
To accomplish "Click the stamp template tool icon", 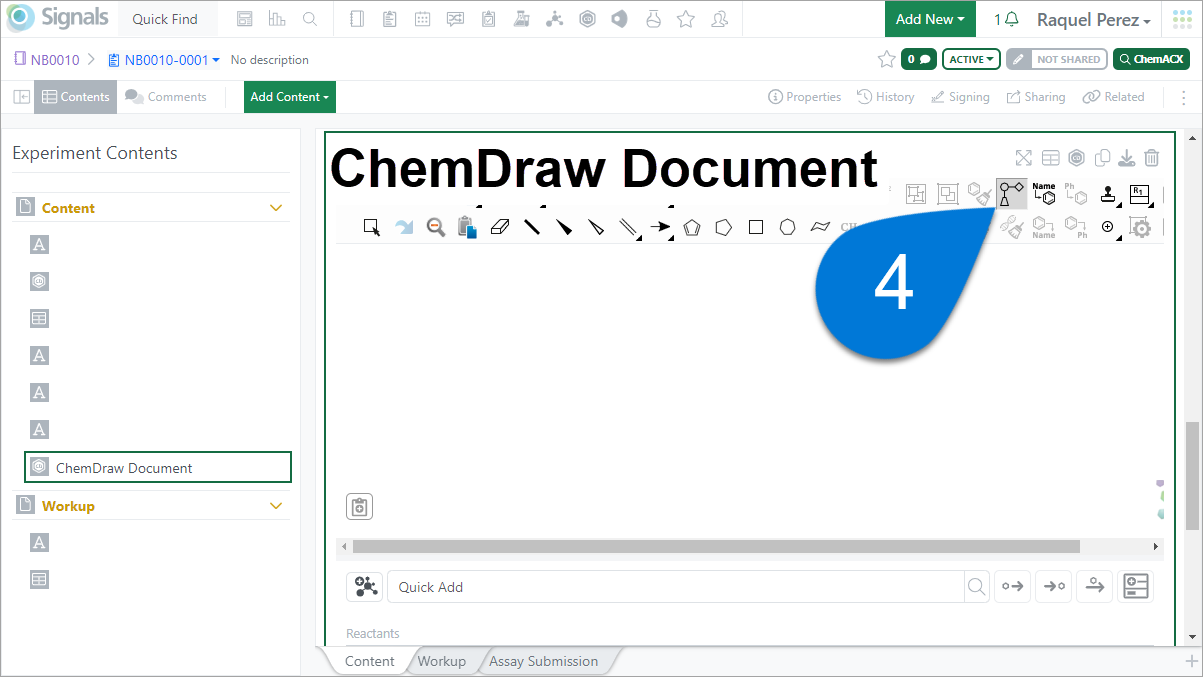I will (x=1108, y=194).
